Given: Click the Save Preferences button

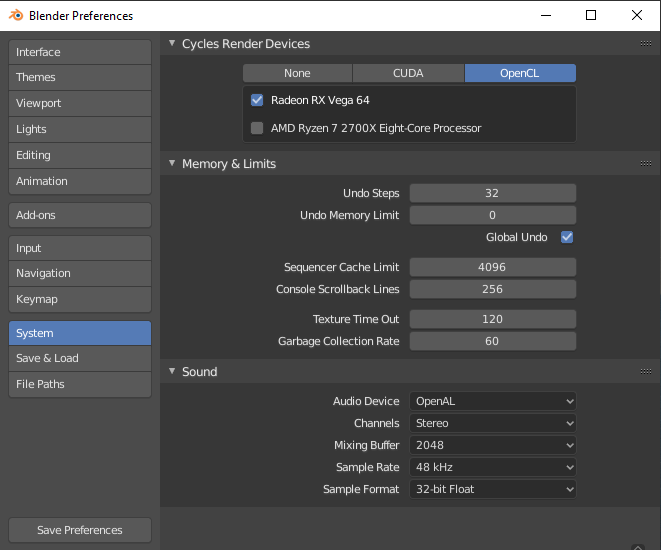Looking at the screenshot, I should 80,530.
